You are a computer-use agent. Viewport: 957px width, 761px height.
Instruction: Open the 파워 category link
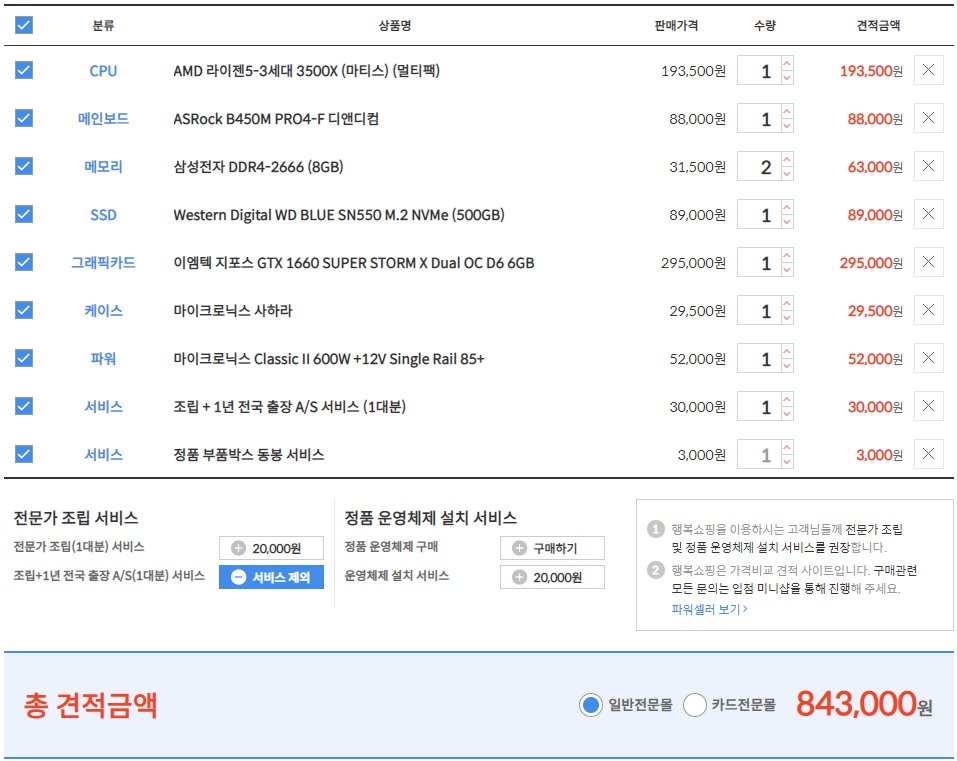click(103, 359)
